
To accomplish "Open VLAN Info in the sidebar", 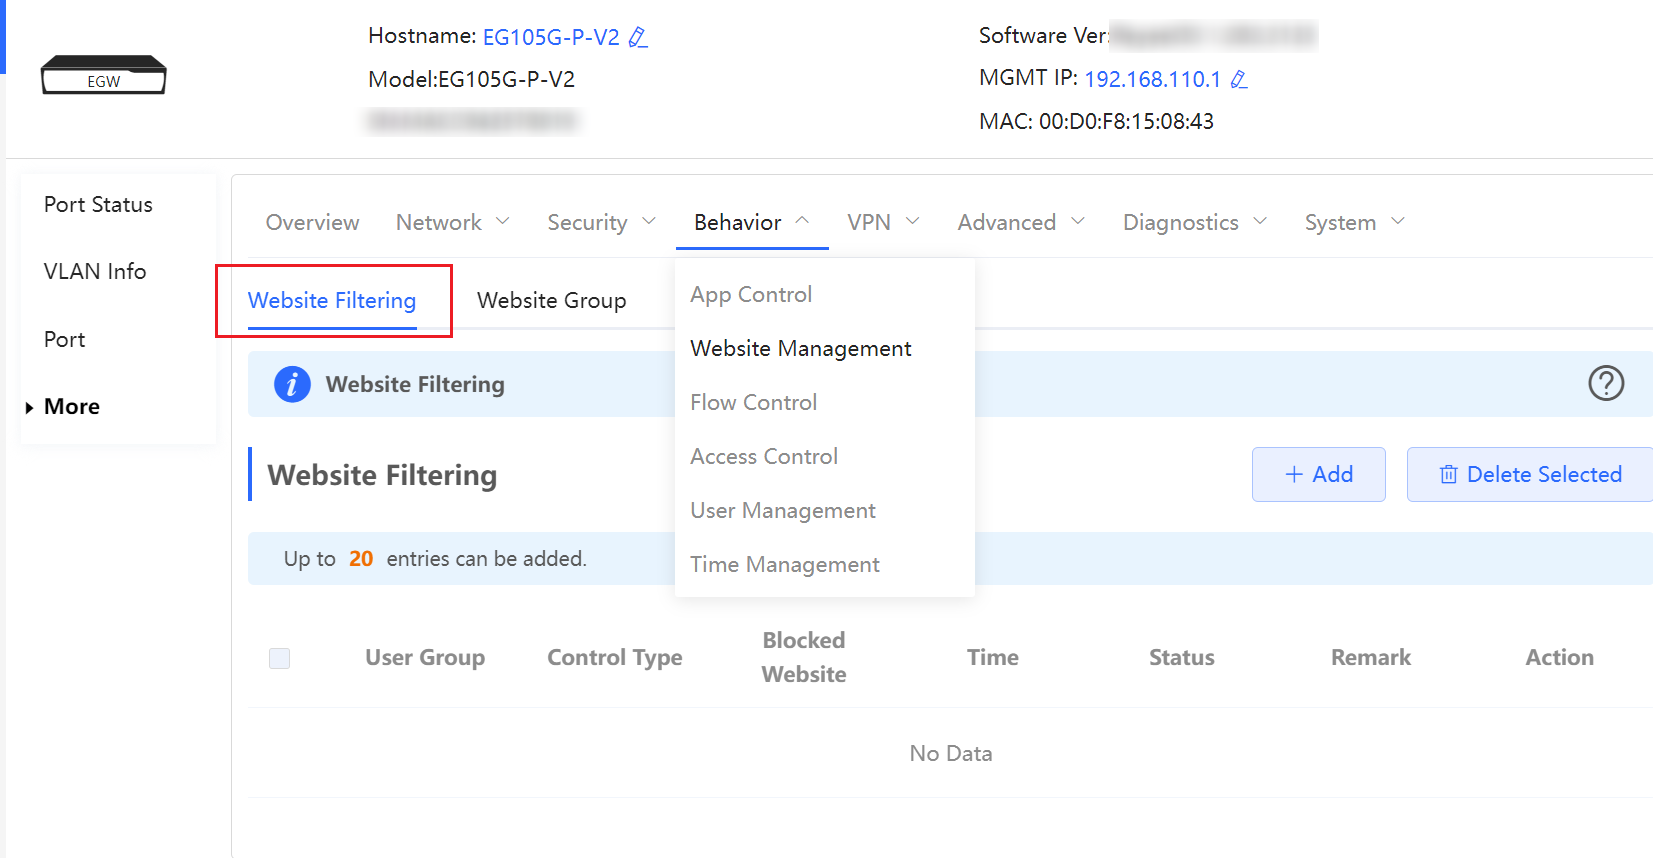I will 95,272.
